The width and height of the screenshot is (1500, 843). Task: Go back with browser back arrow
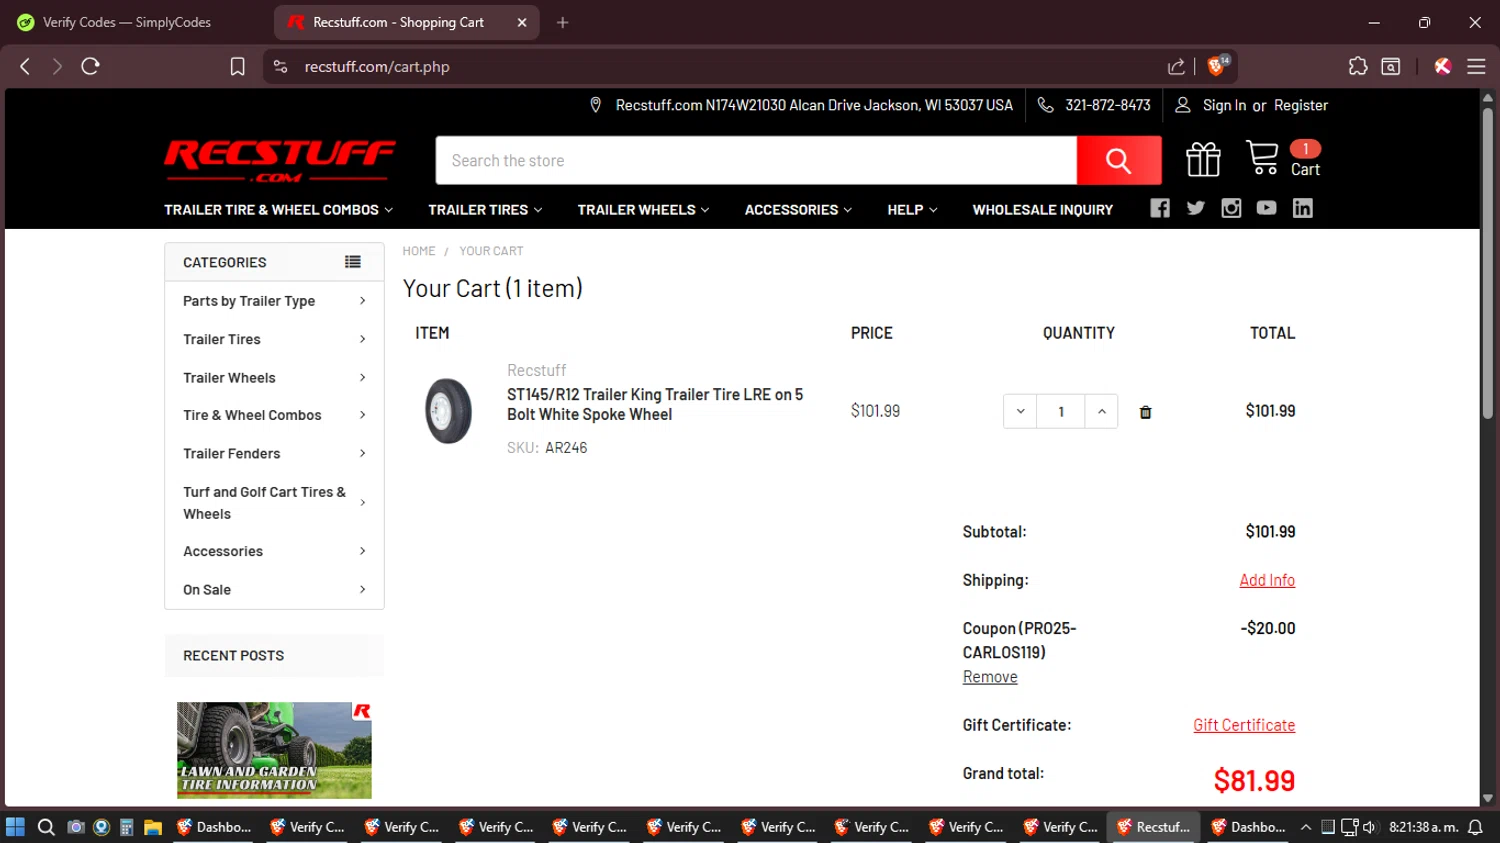point(25,66)
